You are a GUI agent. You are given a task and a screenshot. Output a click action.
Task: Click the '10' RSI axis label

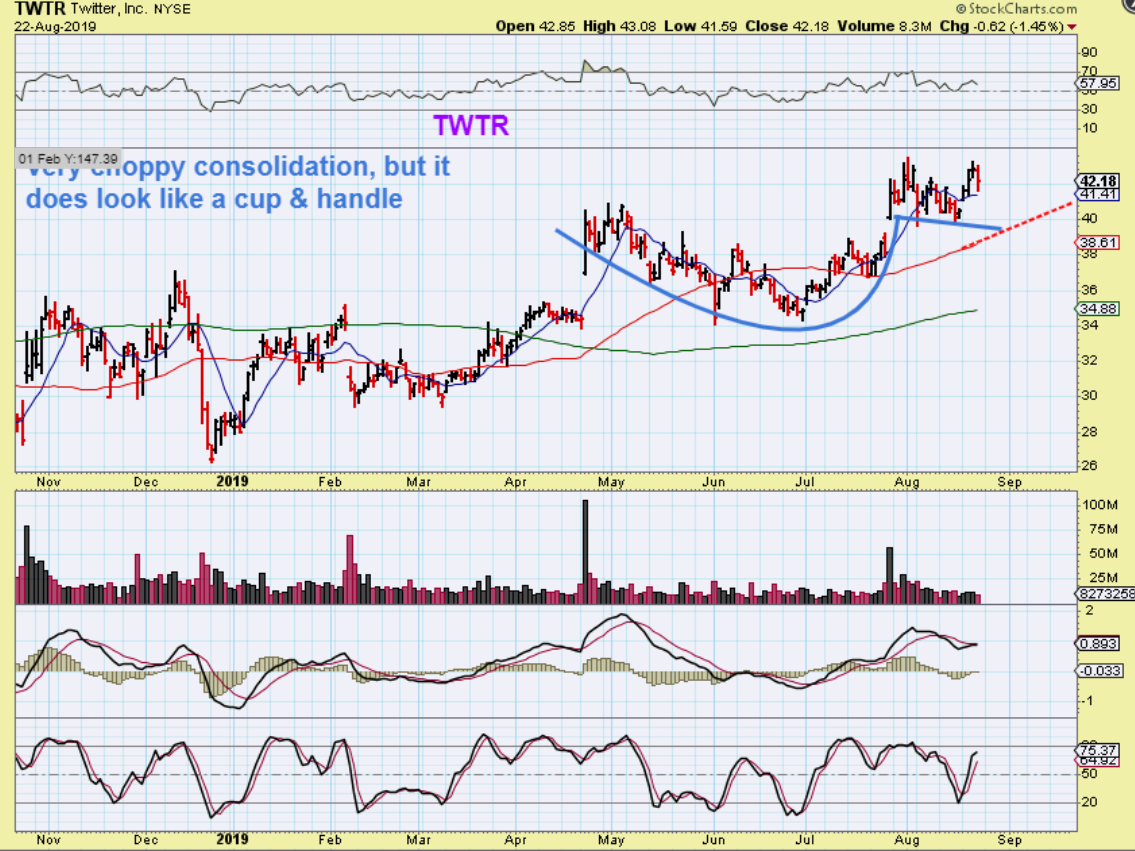pos(1089,128)
